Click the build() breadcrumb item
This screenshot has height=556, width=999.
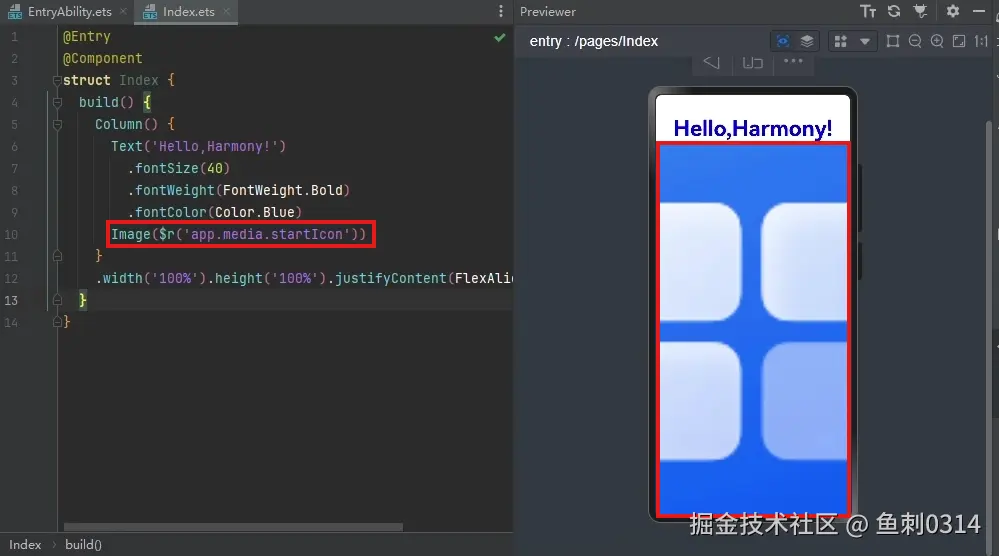point(83,545)
